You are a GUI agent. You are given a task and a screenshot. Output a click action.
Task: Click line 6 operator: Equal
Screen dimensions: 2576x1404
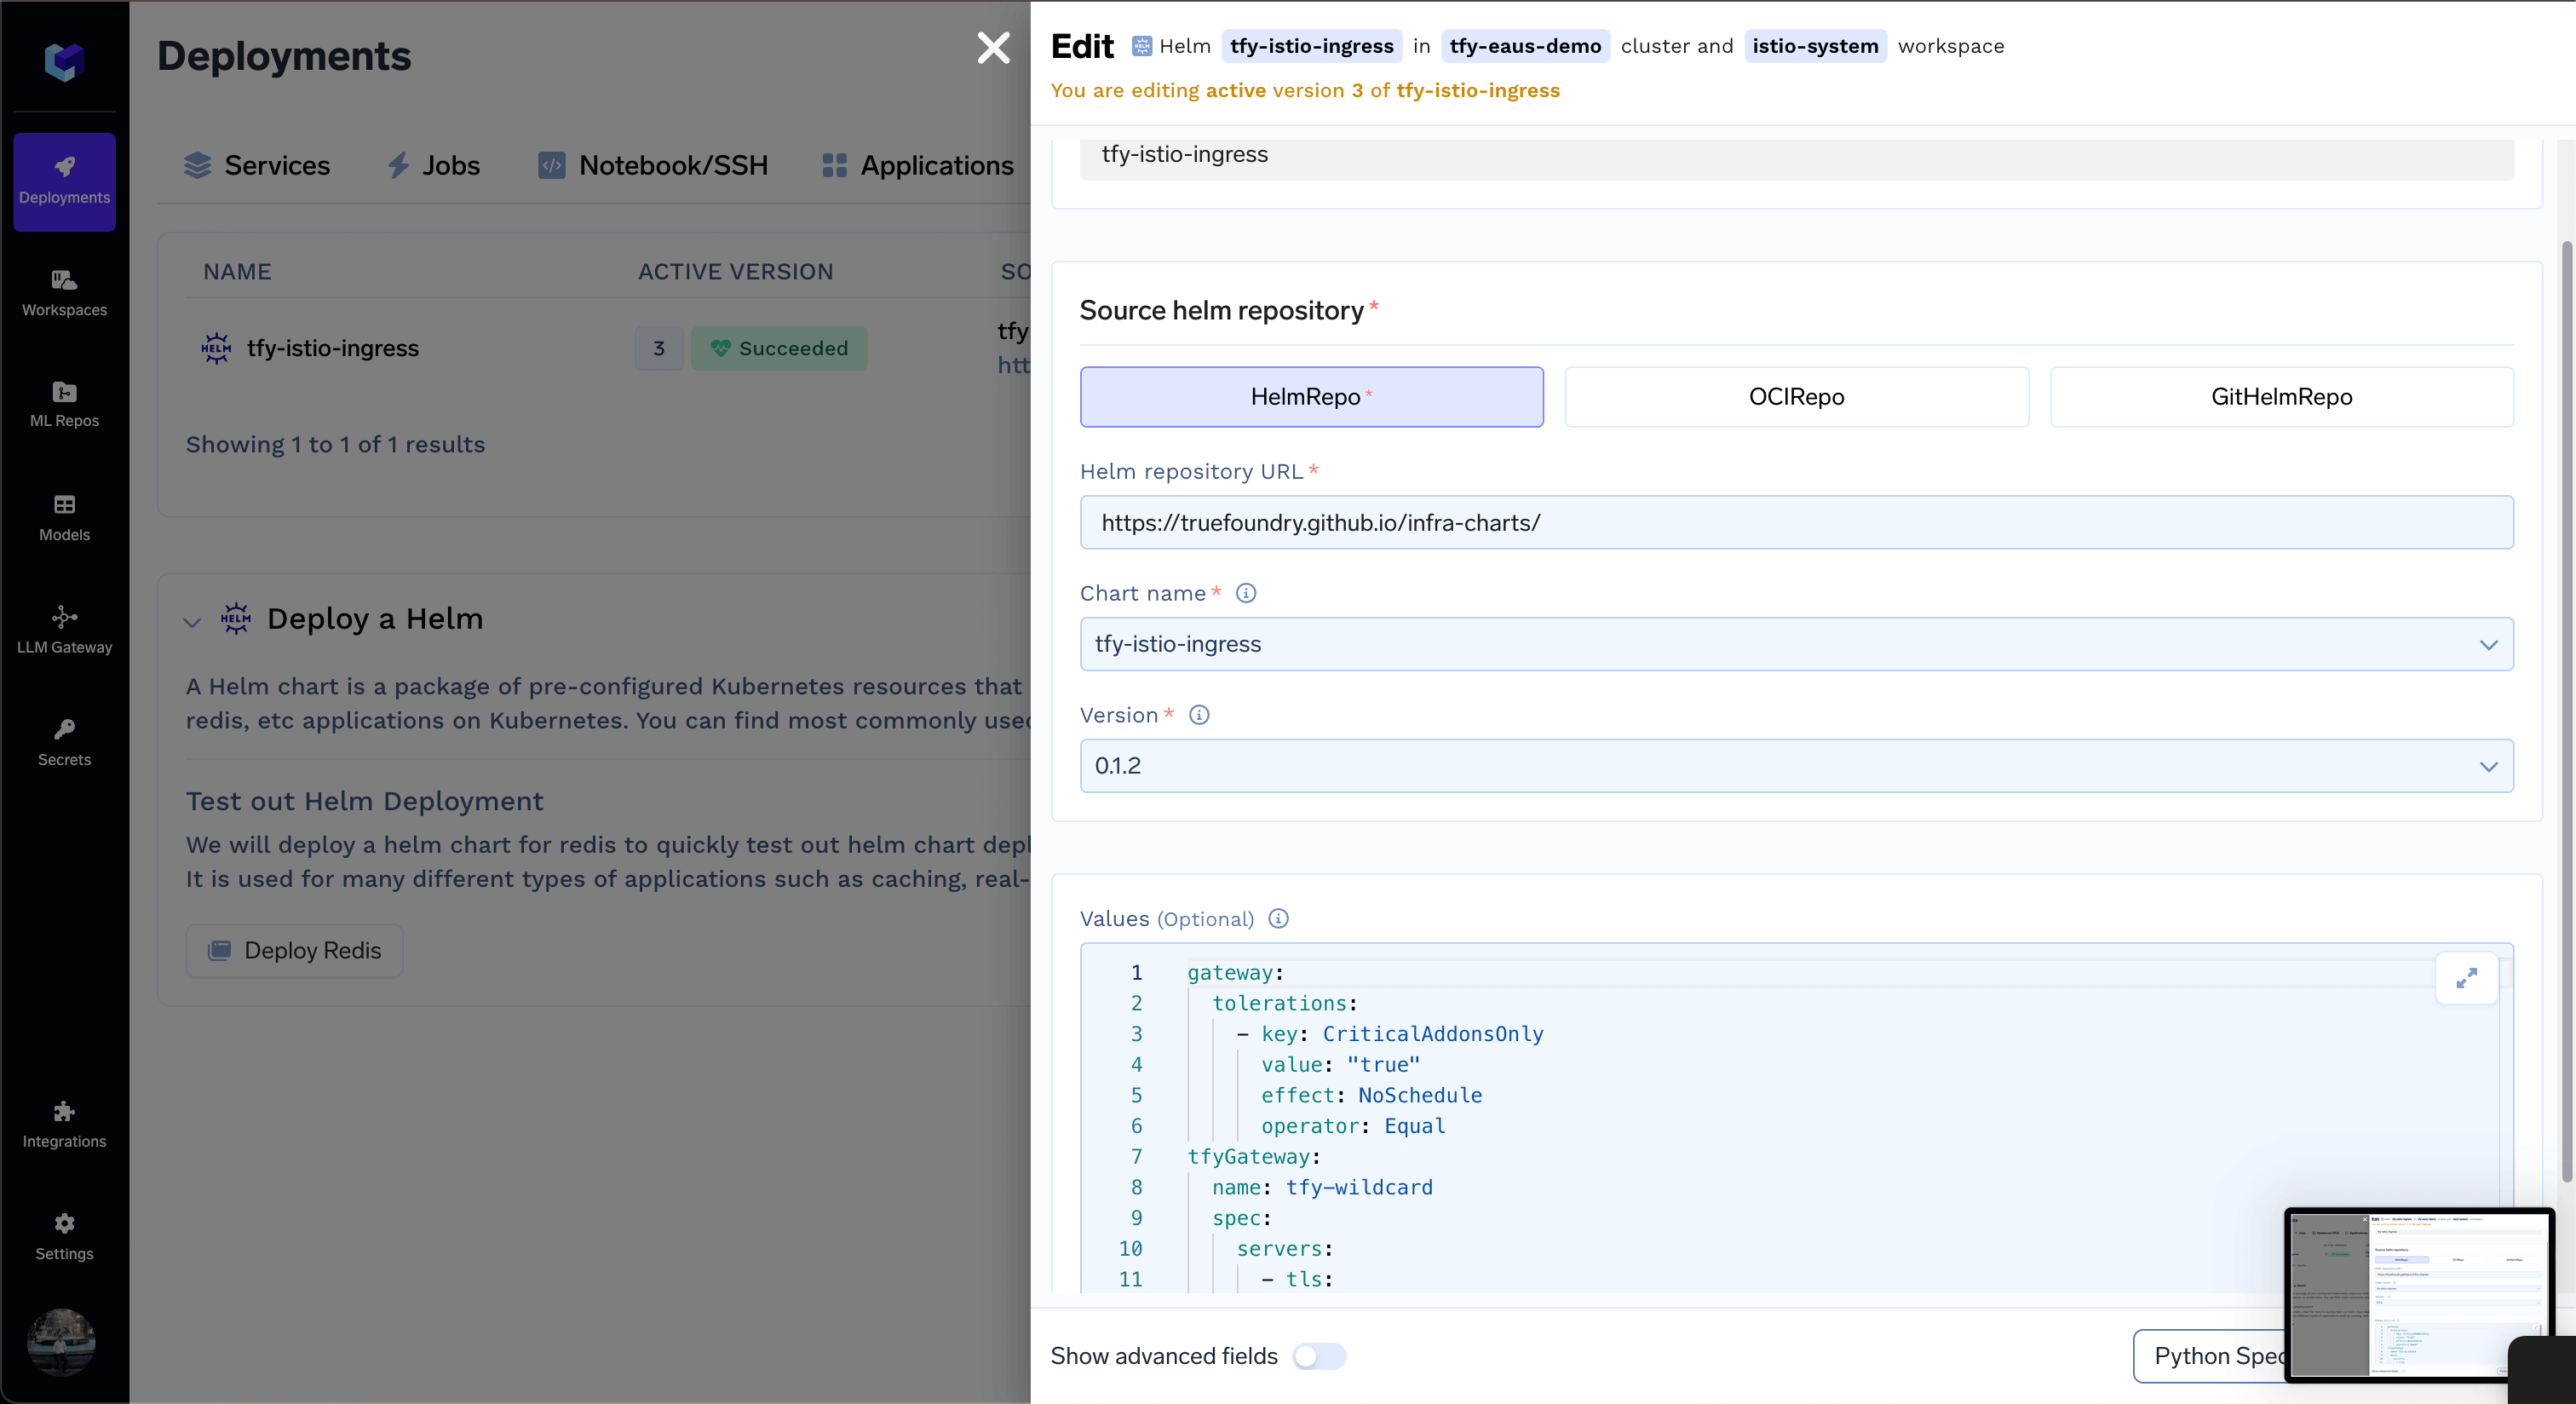(1353, 1126)
